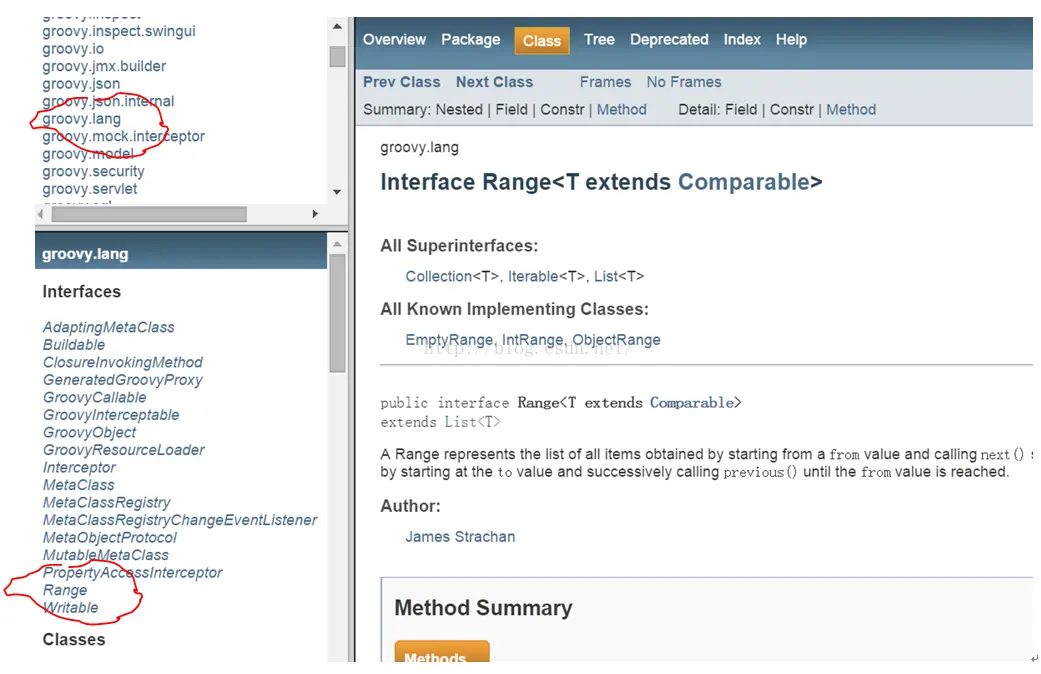Screen dimensions: 1041x674
Task: Open the Writable interface link
Action: [x=70, y=608]
